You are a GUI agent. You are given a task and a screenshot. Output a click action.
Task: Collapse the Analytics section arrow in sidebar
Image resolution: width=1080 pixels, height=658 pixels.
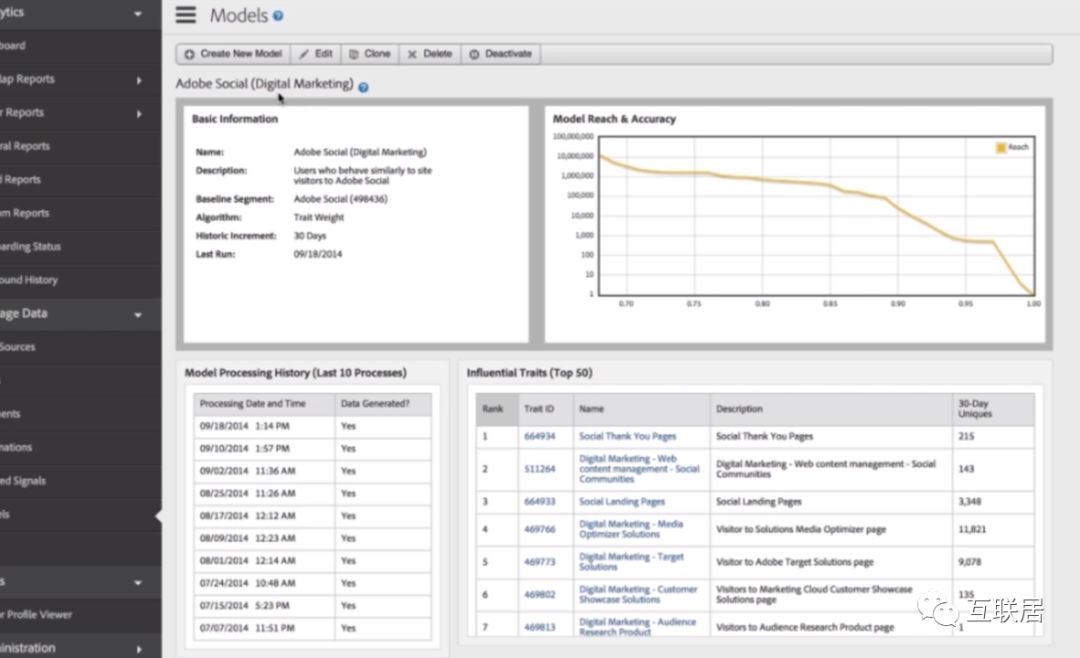point(138,13)
